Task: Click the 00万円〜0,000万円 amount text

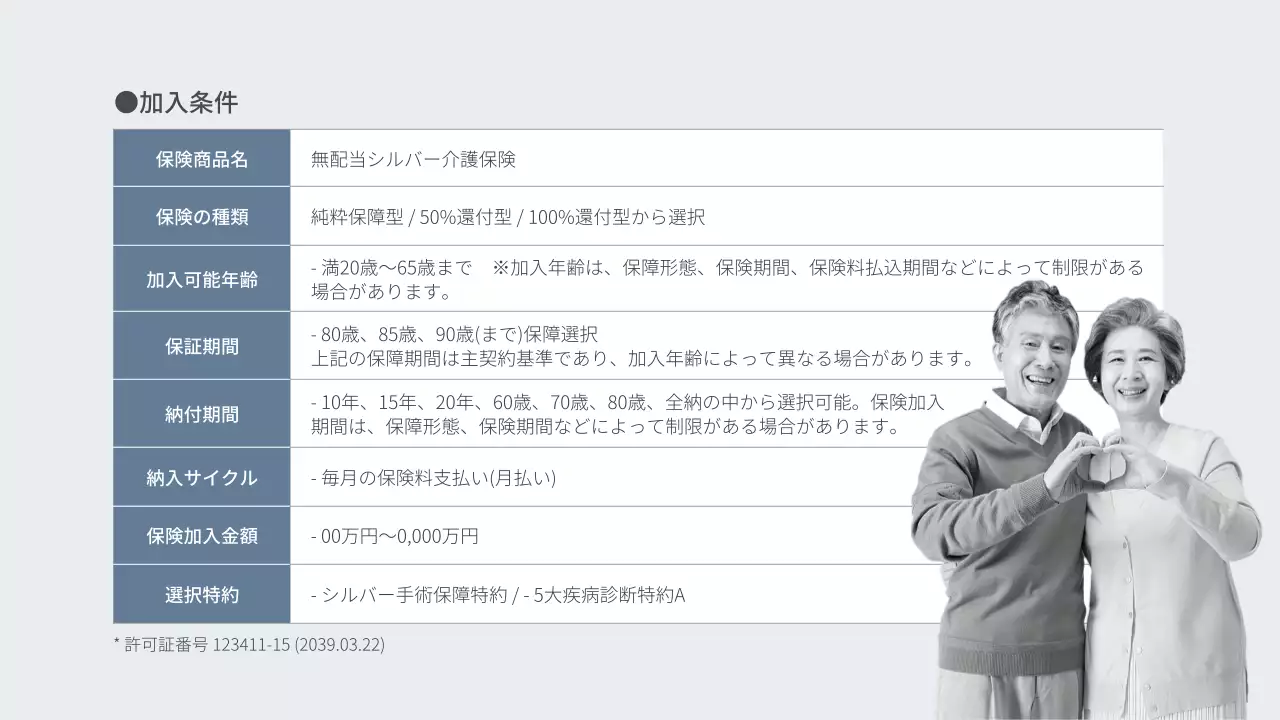Action: 399,536
